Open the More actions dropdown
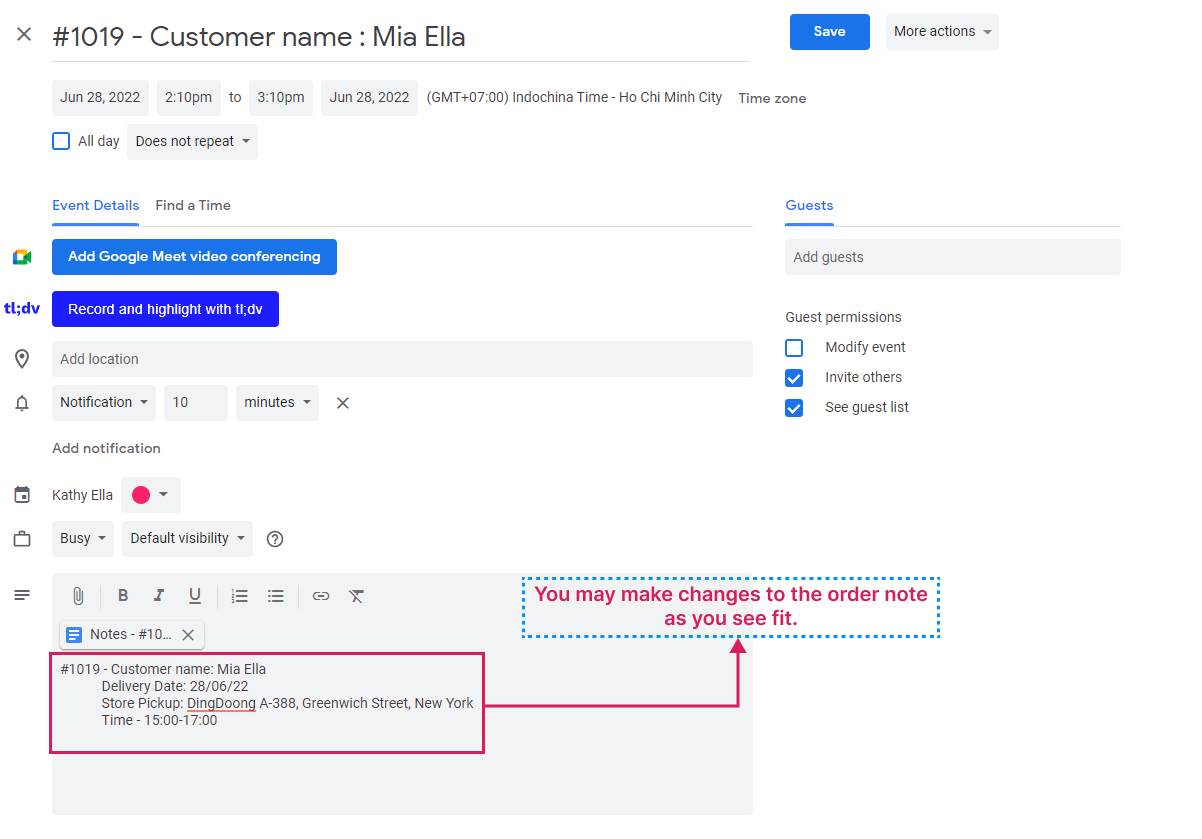 (x=941, y=32)
